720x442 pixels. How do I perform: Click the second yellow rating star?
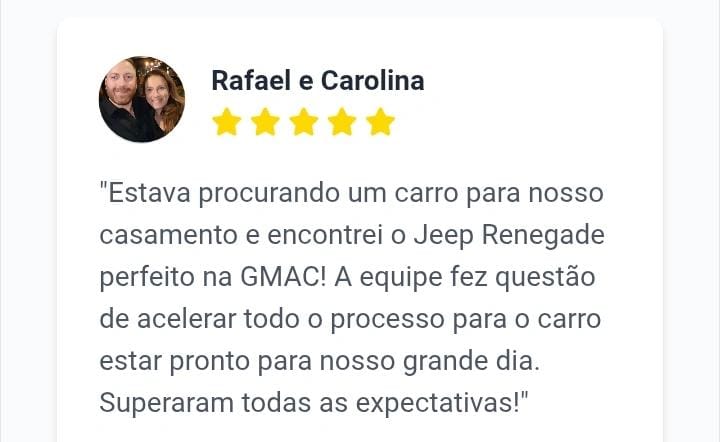tap(265, 123)
